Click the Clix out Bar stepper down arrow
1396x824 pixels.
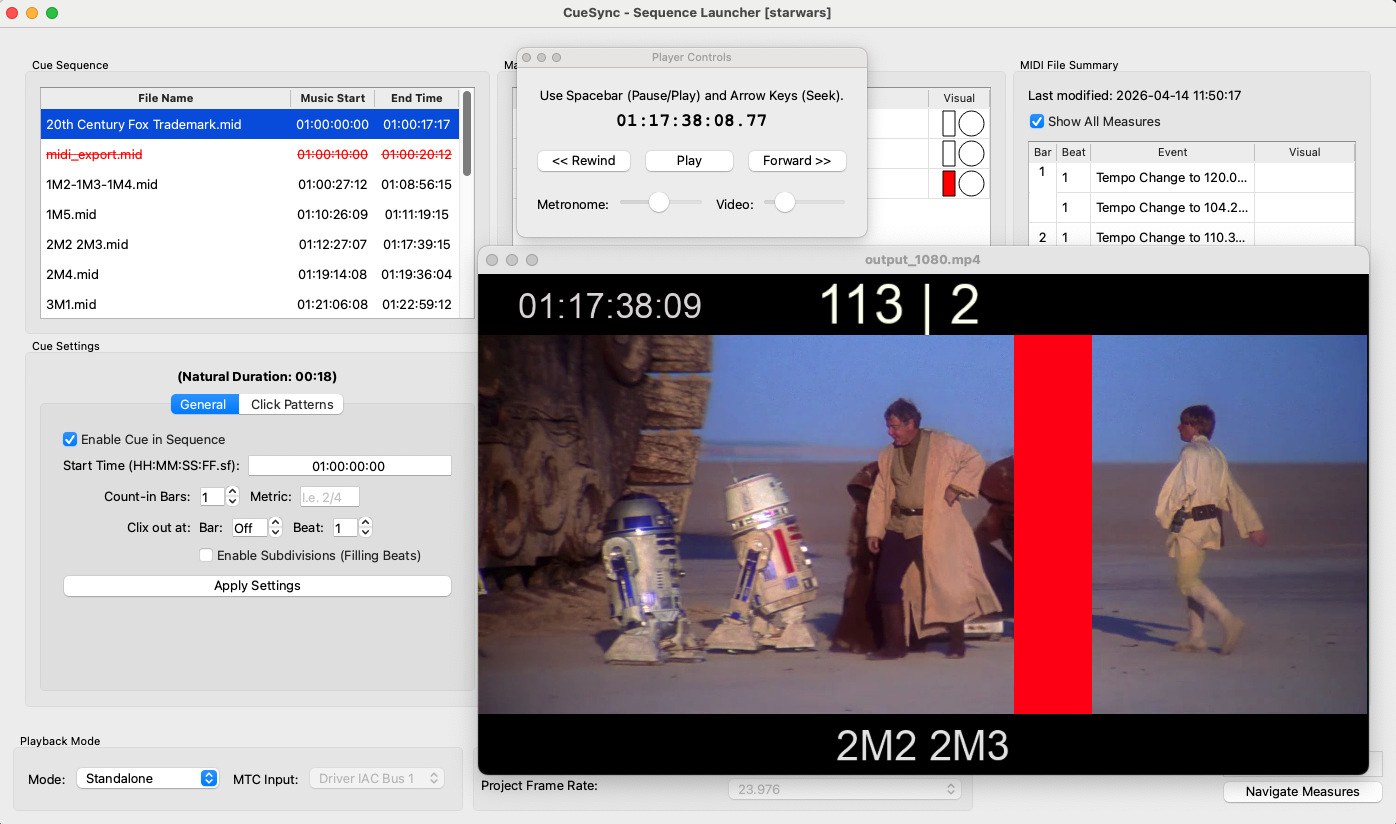coord(276,533)
